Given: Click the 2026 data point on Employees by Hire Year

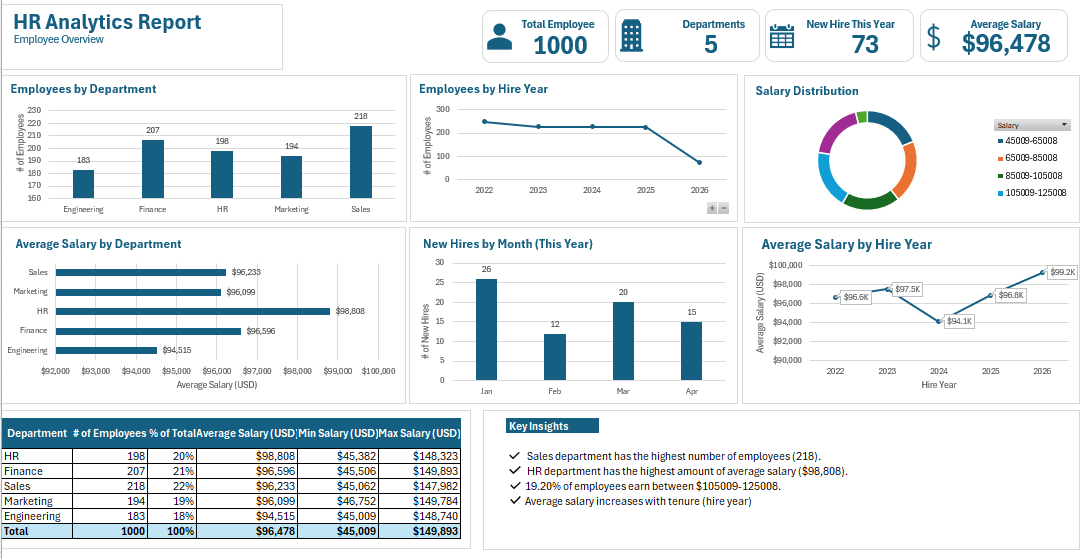Looking at the screenshot, I should click(699, 162).
